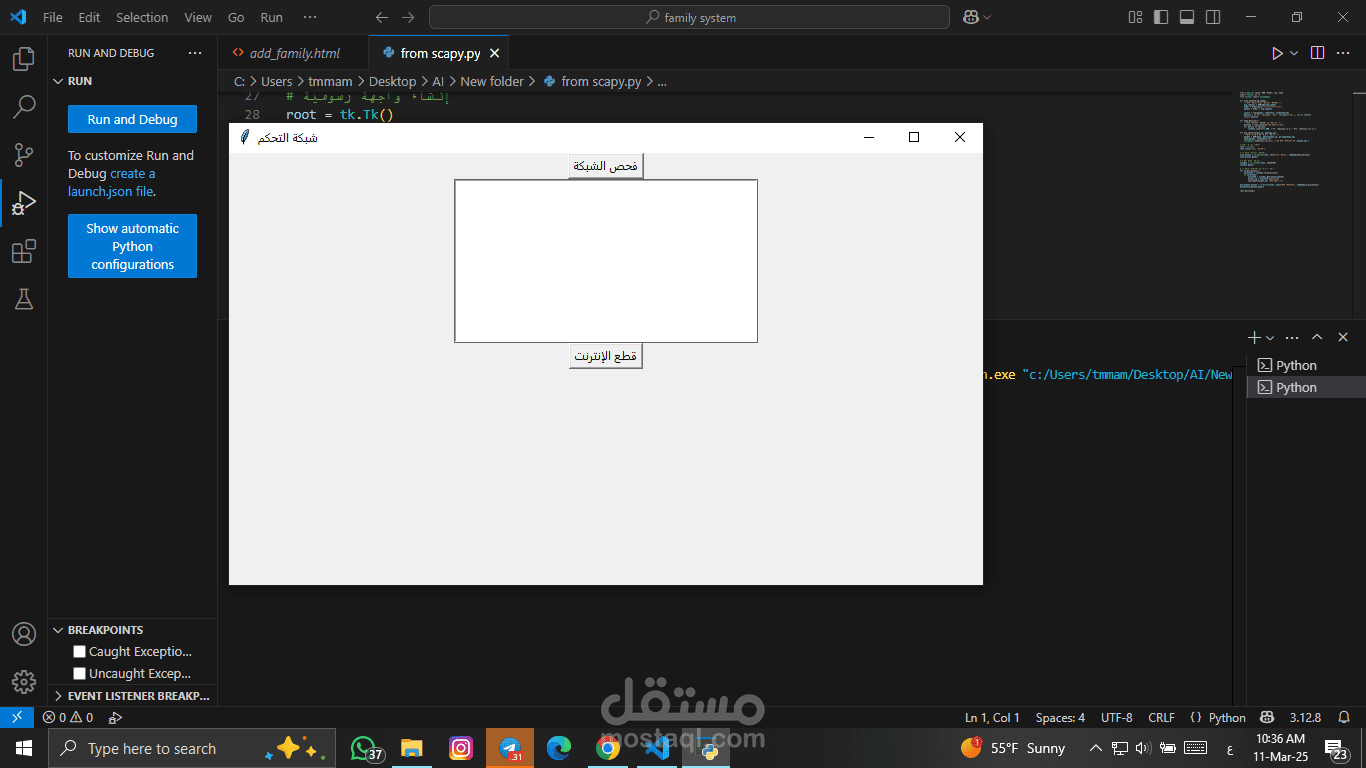This screenshot has width=1366, height=768.
Task: Open editor More Actions ellipsis
Action: (1343, 53)
